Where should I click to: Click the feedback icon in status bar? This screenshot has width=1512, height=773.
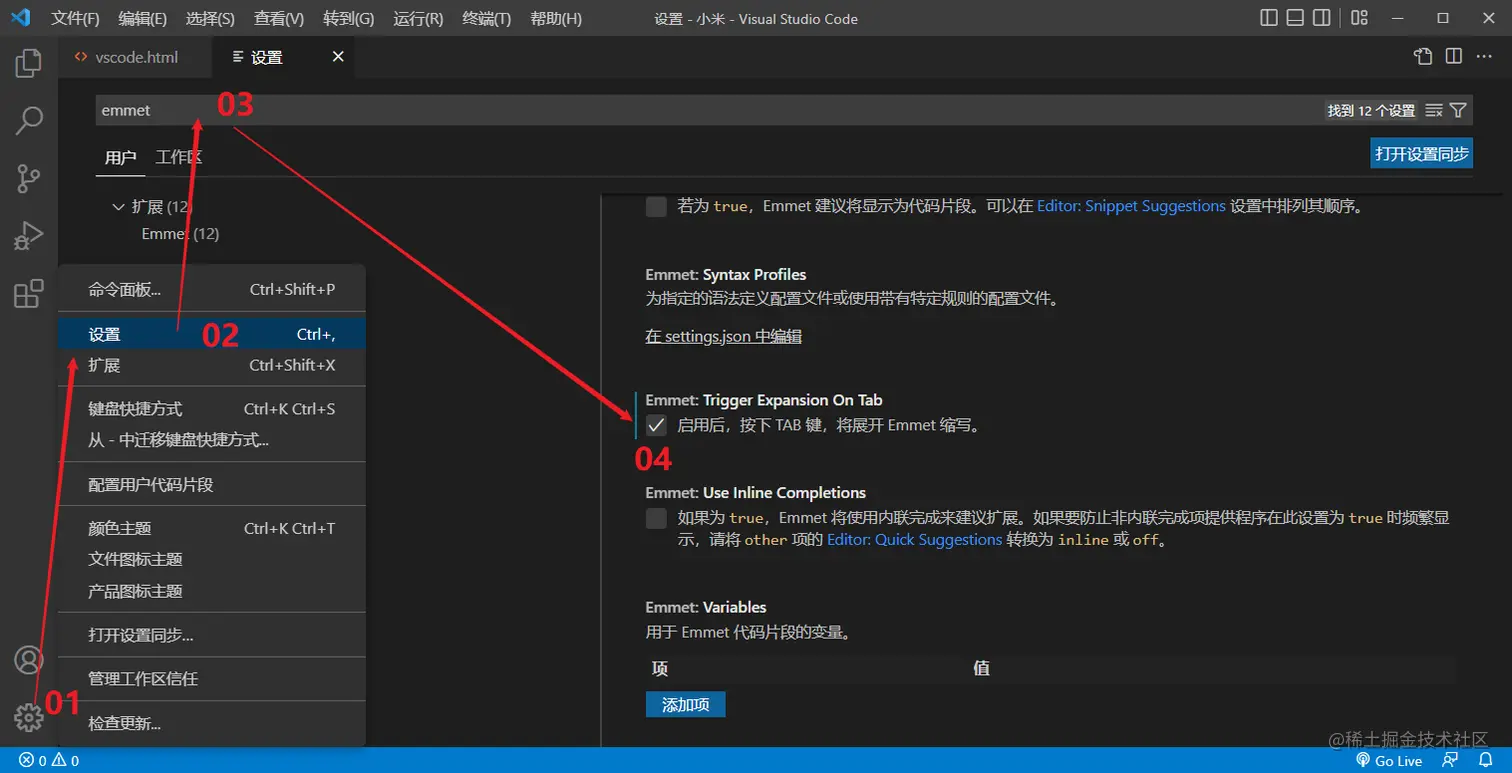coord(1451,761)
